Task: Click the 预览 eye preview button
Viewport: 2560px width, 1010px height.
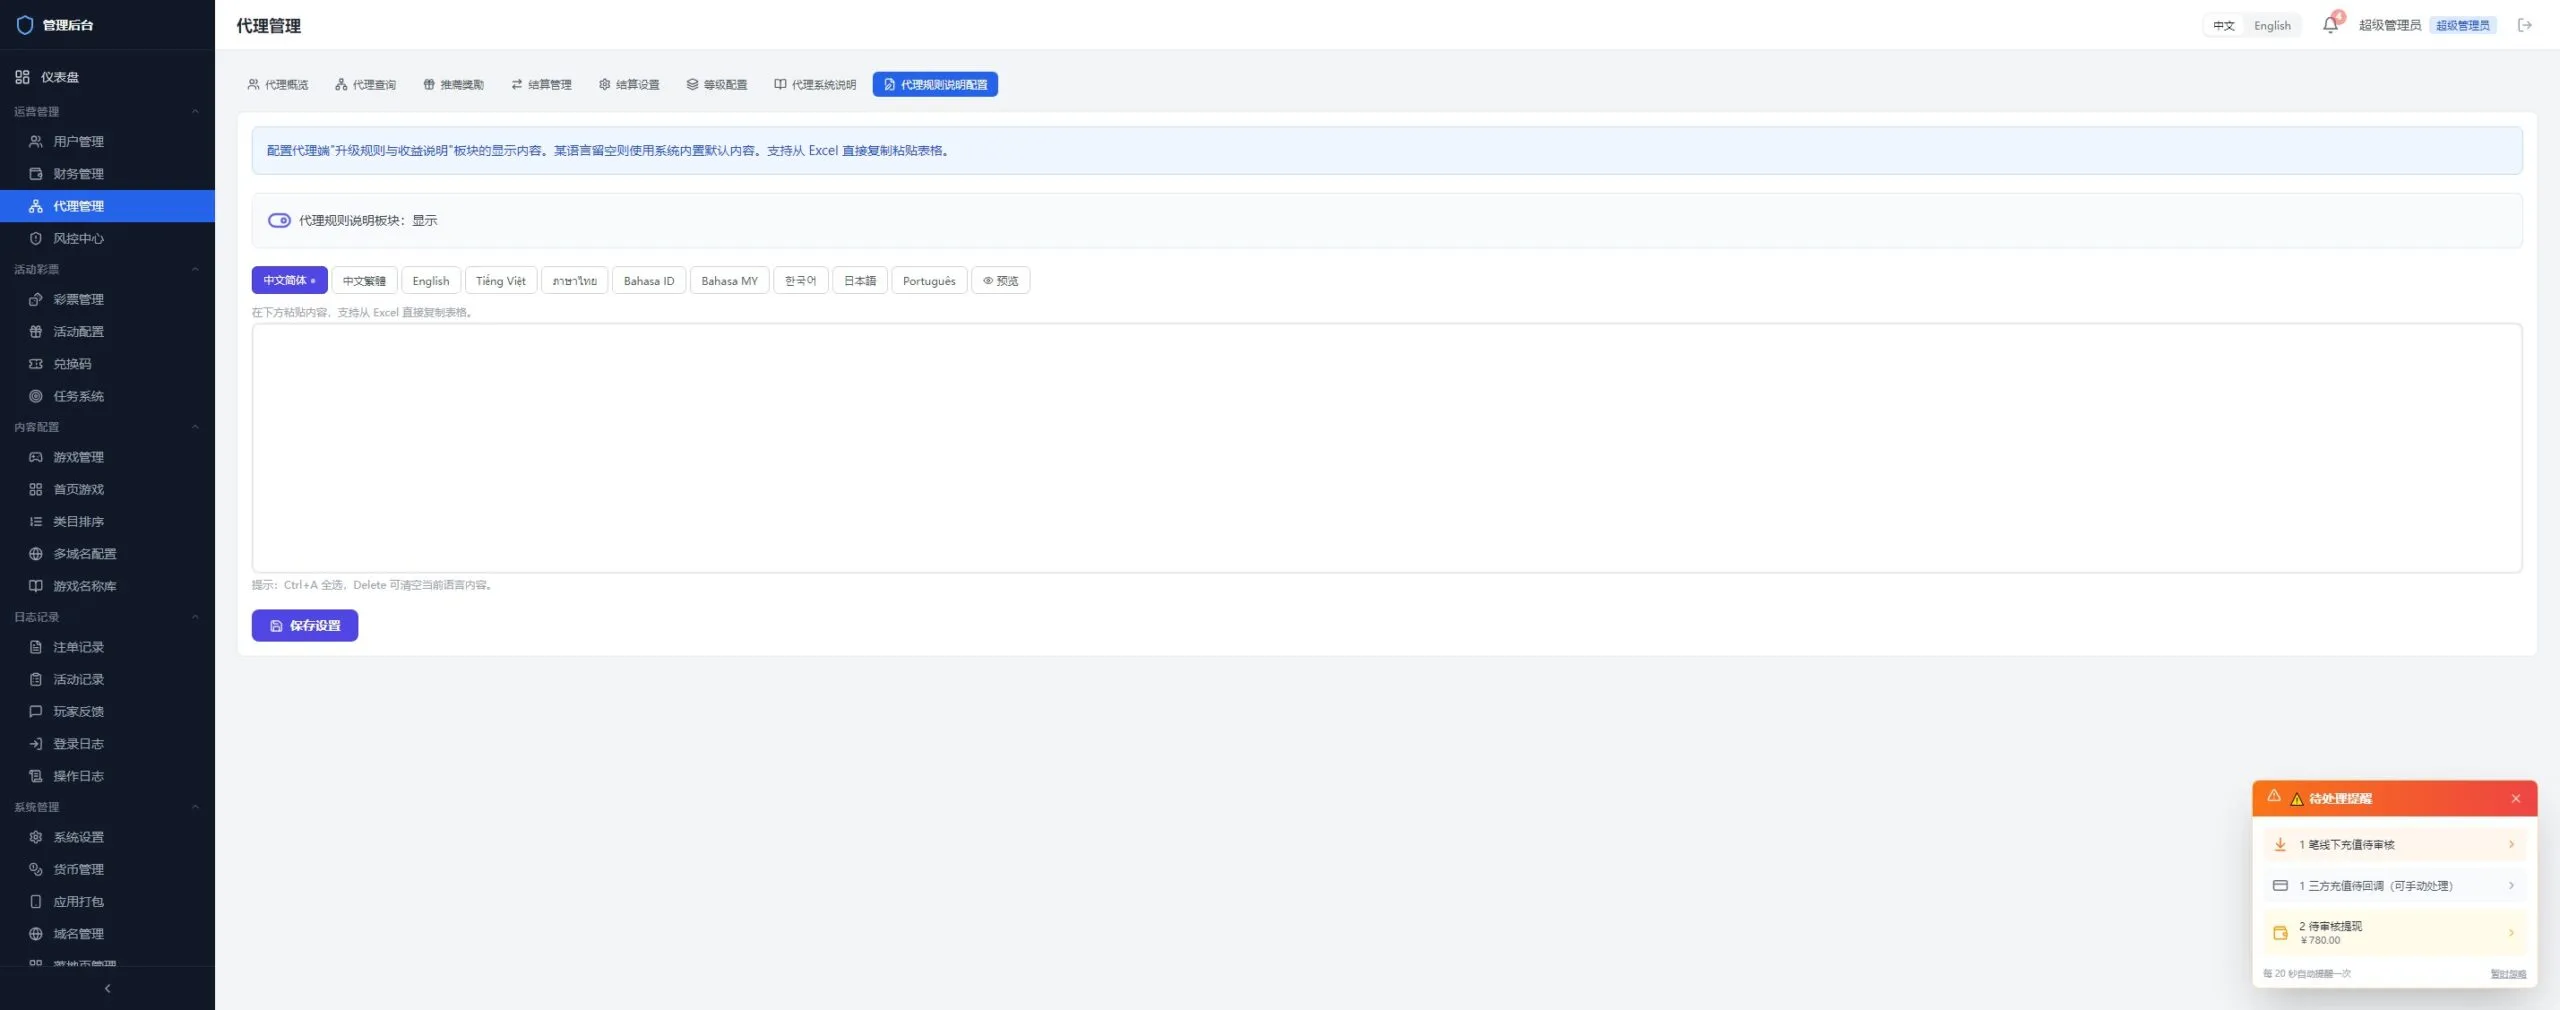Action: click(1000, 281)
